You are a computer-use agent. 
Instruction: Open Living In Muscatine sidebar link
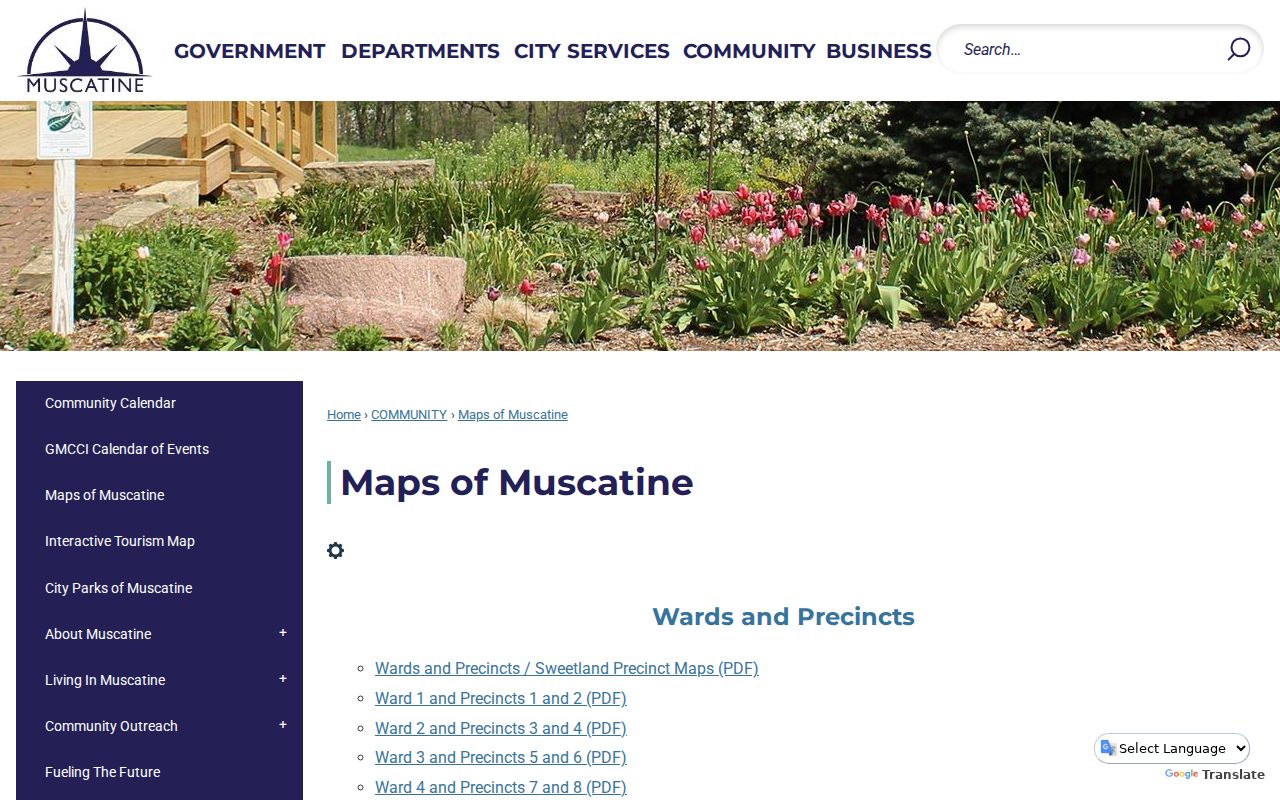coord(105,680)
